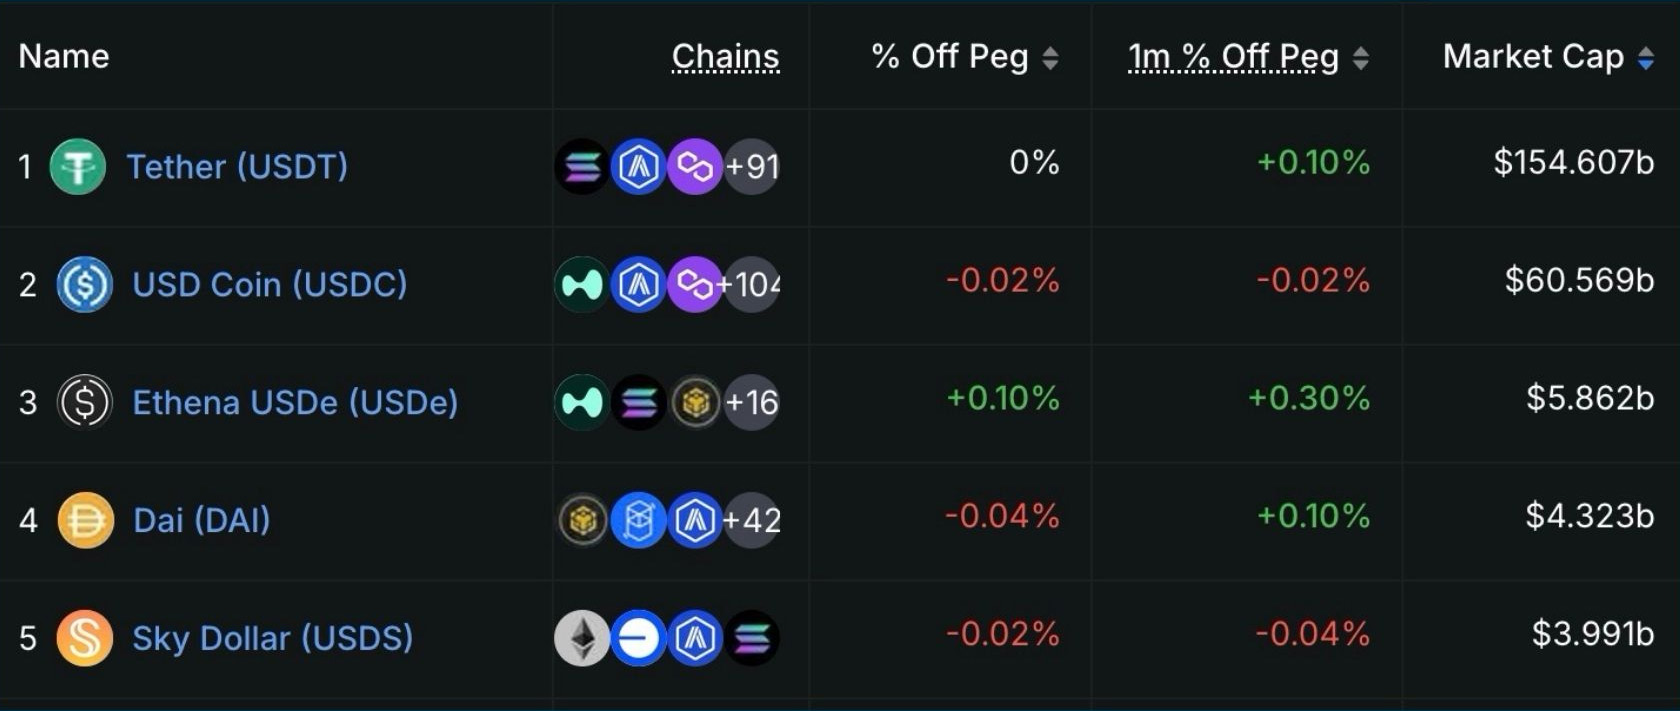1680x711 pixels.
Task: Click the Sky Dollar logo icon
Action: pos(85,638)
